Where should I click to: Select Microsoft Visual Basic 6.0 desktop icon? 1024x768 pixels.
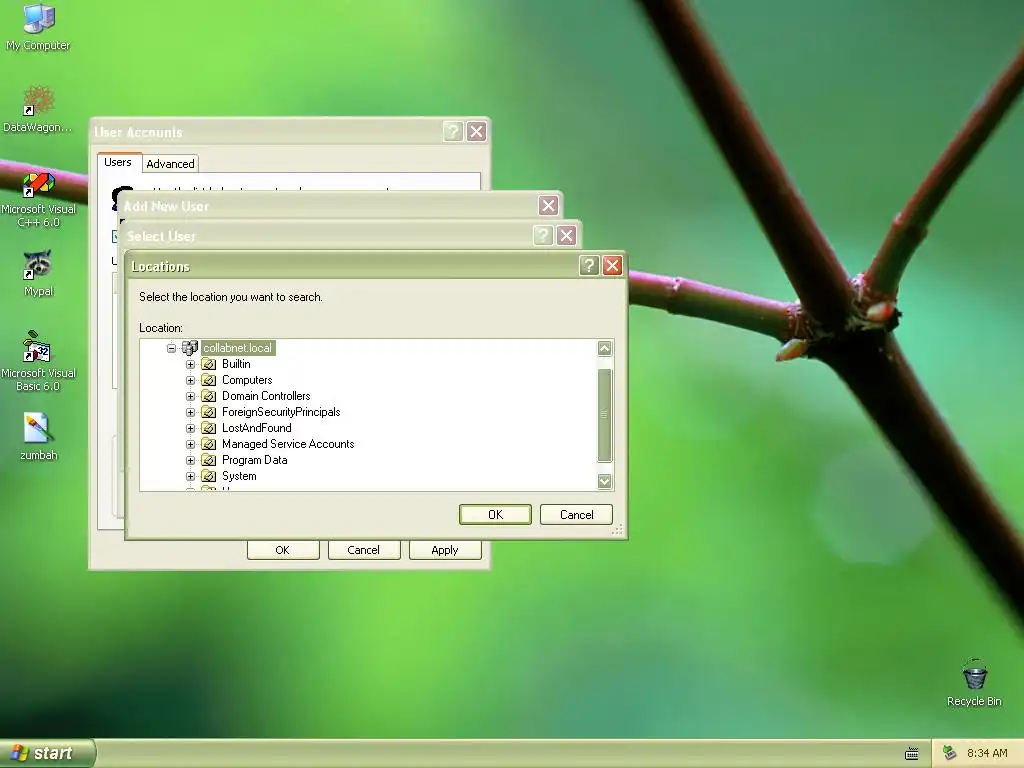[38, 346]
